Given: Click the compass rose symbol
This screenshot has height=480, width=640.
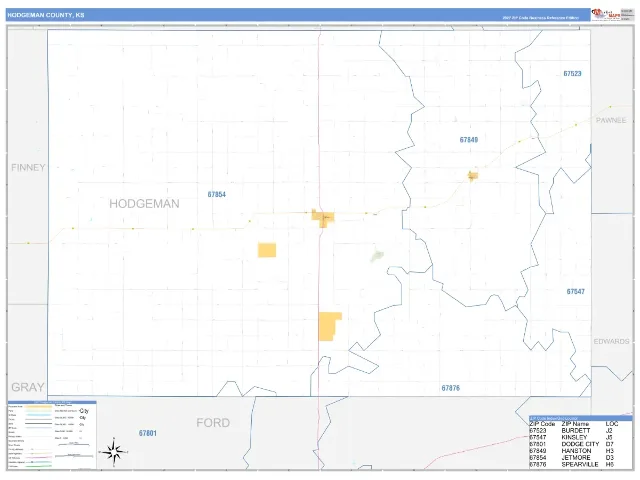Looking at the screenshot, I should (x=114, y=452).
